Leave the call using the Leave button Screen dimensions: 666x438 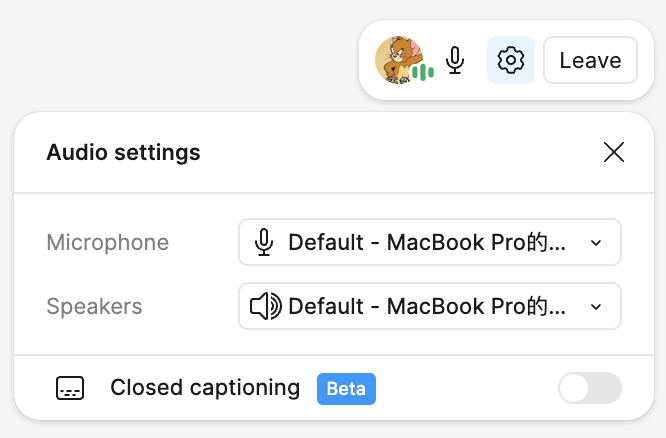[x=590, y=60]
